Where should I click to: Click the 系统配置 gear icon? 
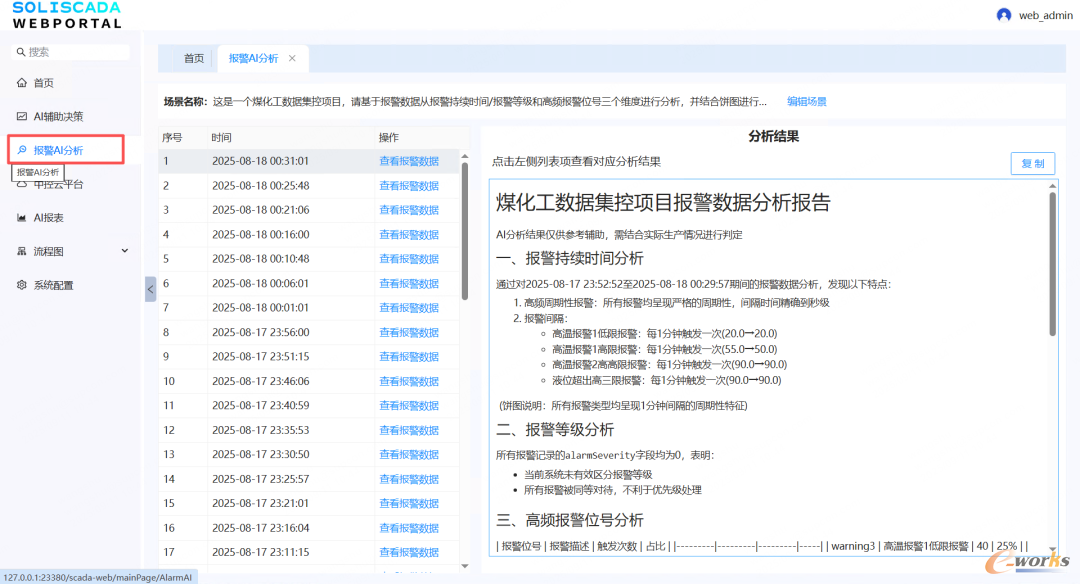pyautogui.click(x=21, y=285)
